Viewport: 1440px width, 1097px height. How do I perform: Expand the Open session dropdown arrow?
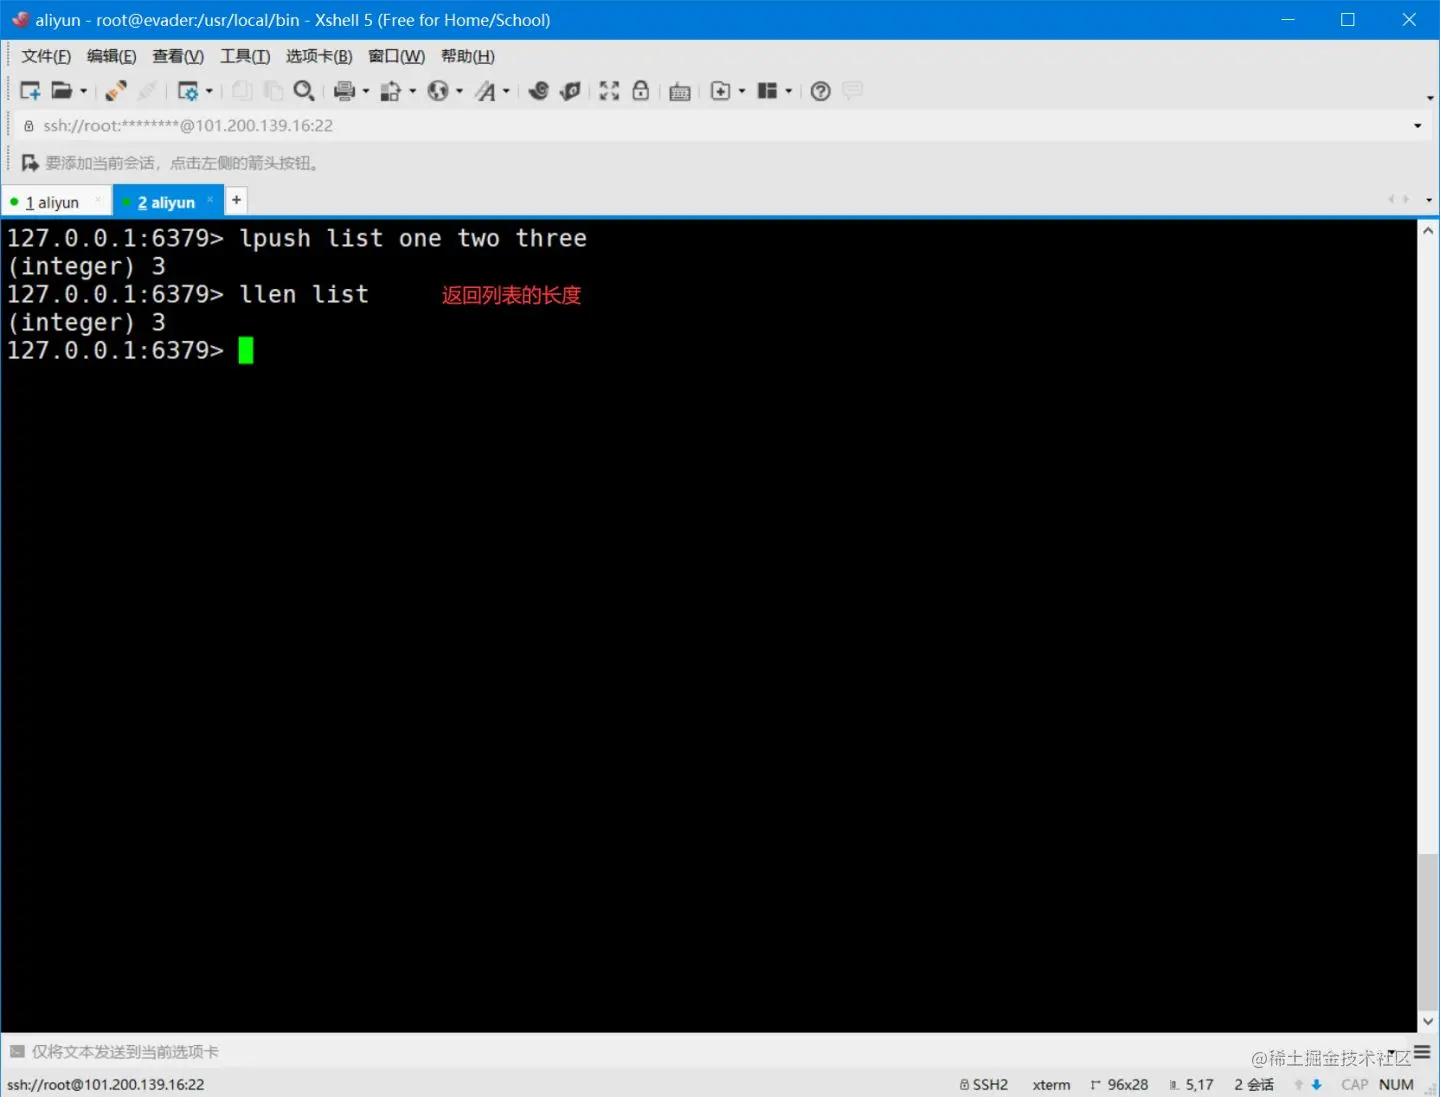click(x=83, y=91)
